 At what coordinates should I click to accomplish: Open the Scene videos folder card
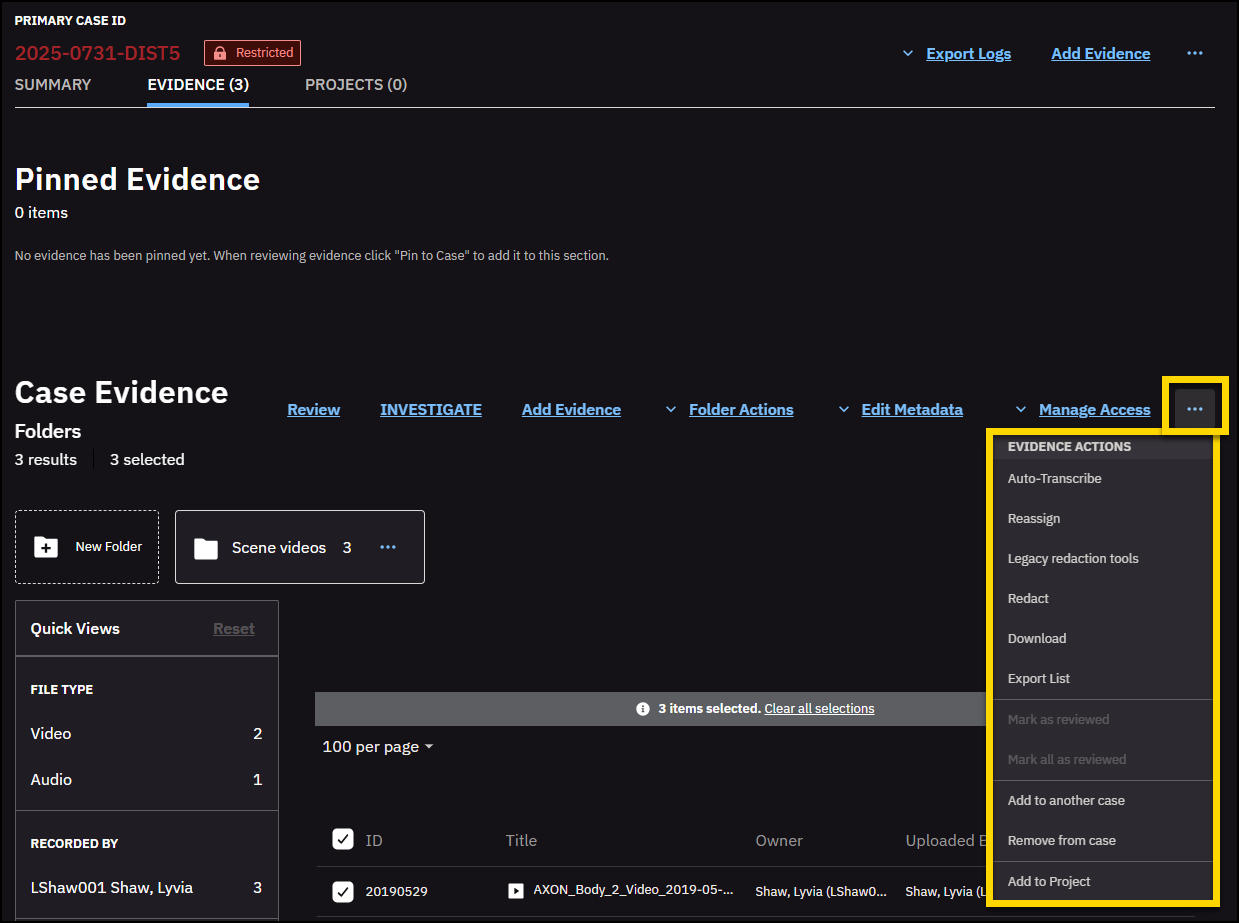300,547
